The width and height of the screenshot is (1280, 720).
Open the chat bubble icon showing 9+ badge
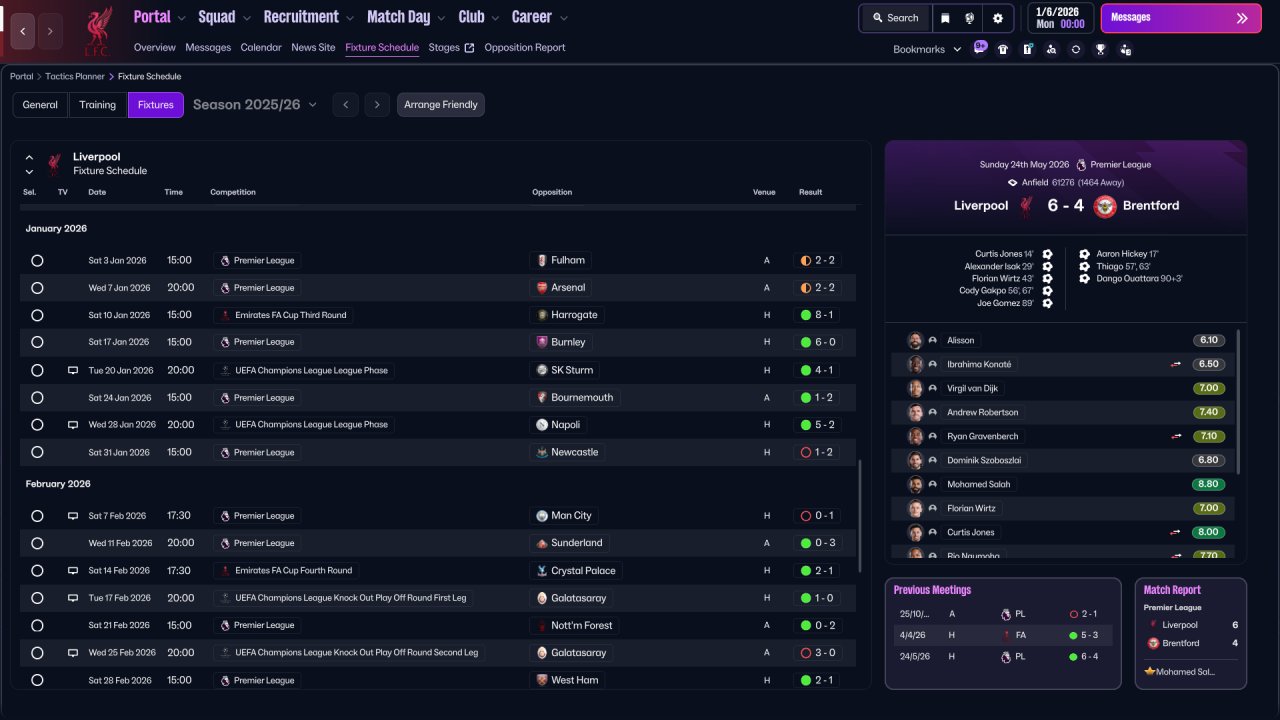tap(979, 48)
